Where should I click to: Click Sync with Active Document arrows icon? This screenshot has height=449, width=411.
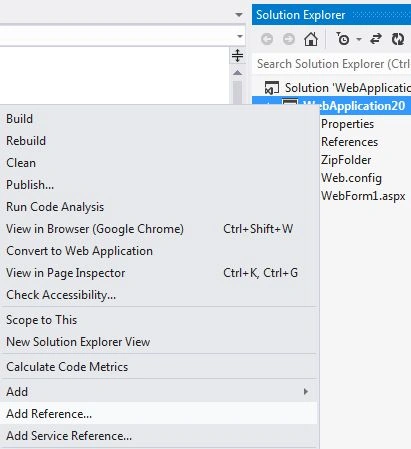376,39
